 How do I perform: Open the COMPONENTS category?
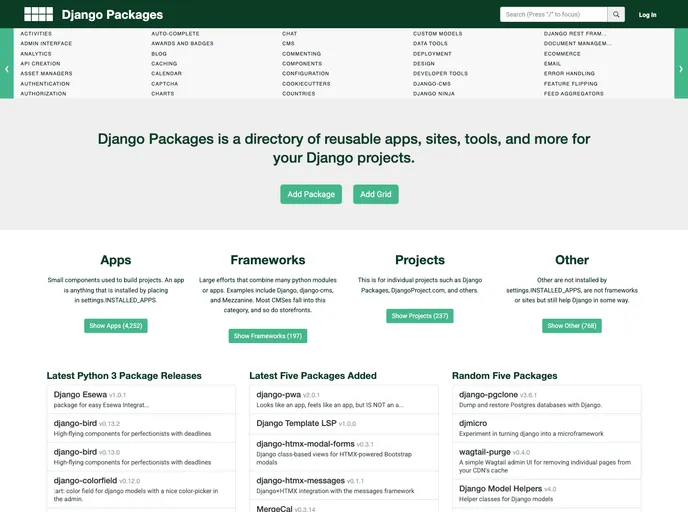tap(302, 64)
